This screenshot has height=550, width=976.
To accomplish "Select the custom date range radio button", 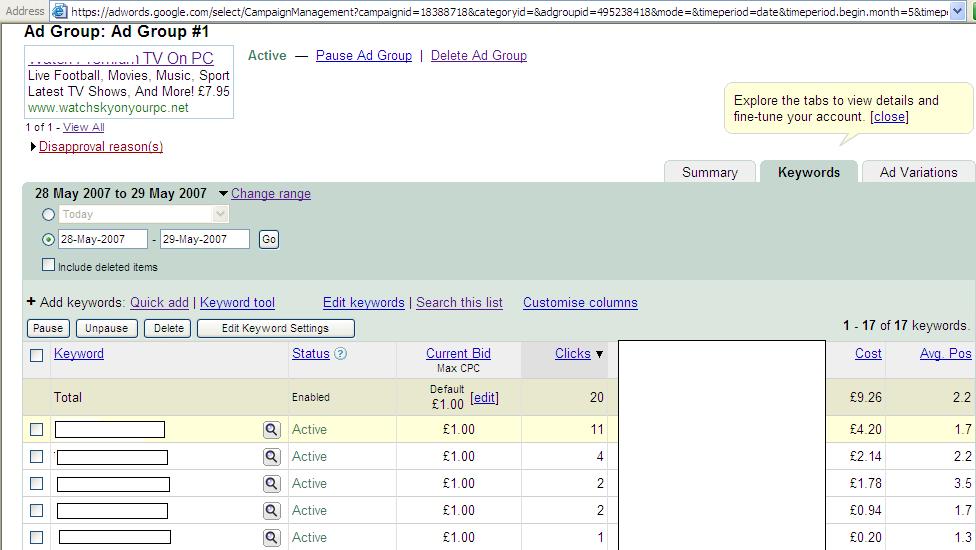I will (x=48, y=240).
